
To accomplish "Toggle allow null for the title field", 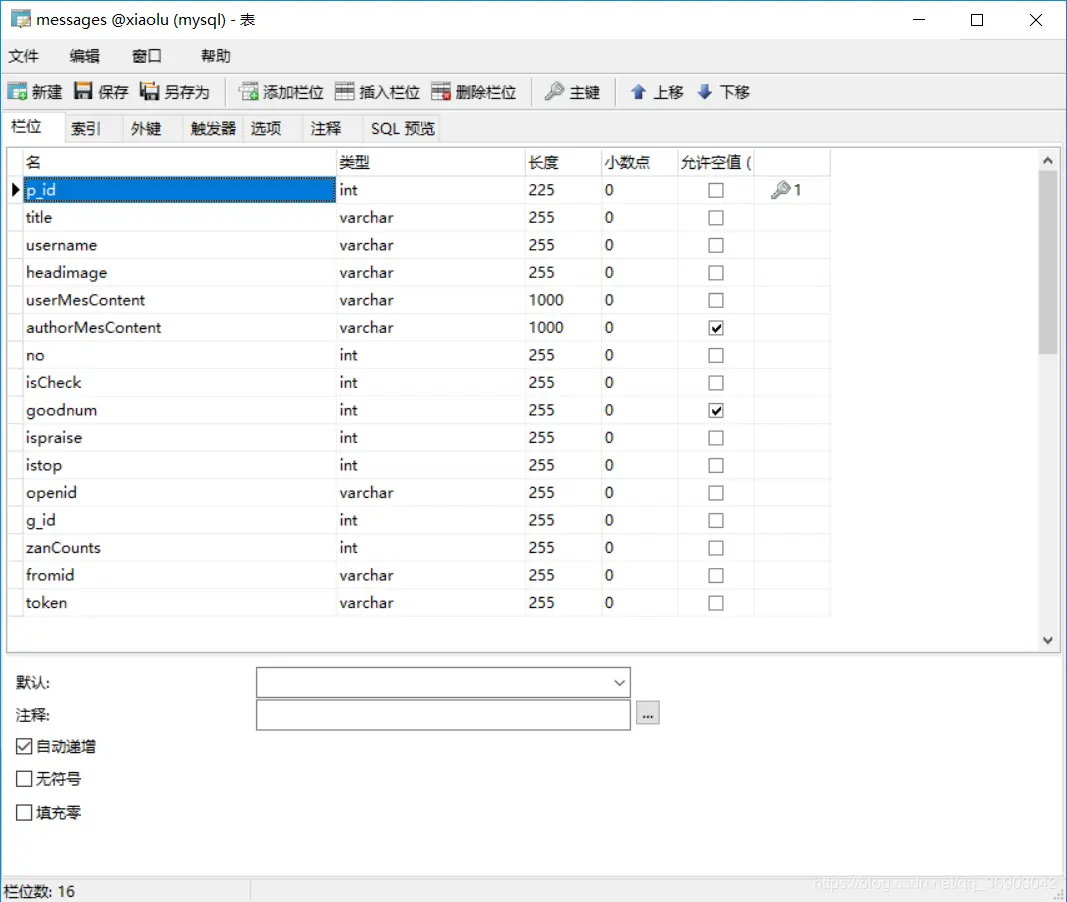I will pyautogui.click(x=716, y=218).
